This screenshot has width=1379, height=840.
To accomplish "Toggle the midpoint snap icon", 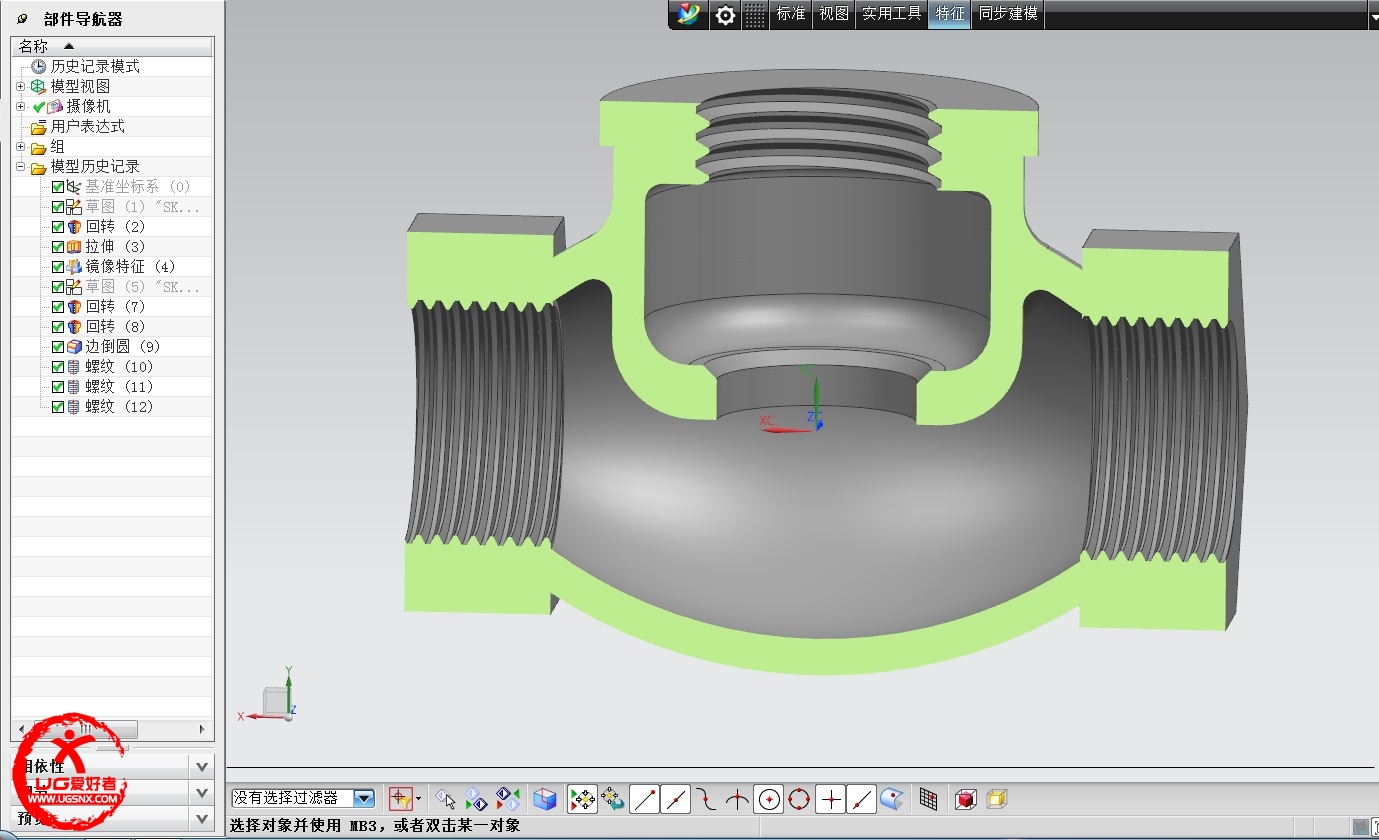I will point(675,799).
